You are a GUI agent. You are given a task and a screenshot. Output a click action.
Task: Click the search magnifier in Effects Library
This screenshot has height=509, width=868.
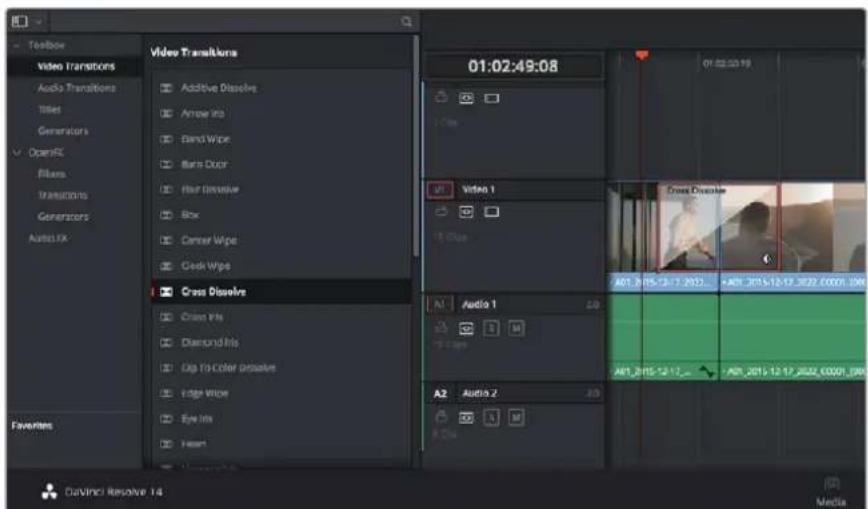pyautogui.click(x=406, y=22)
